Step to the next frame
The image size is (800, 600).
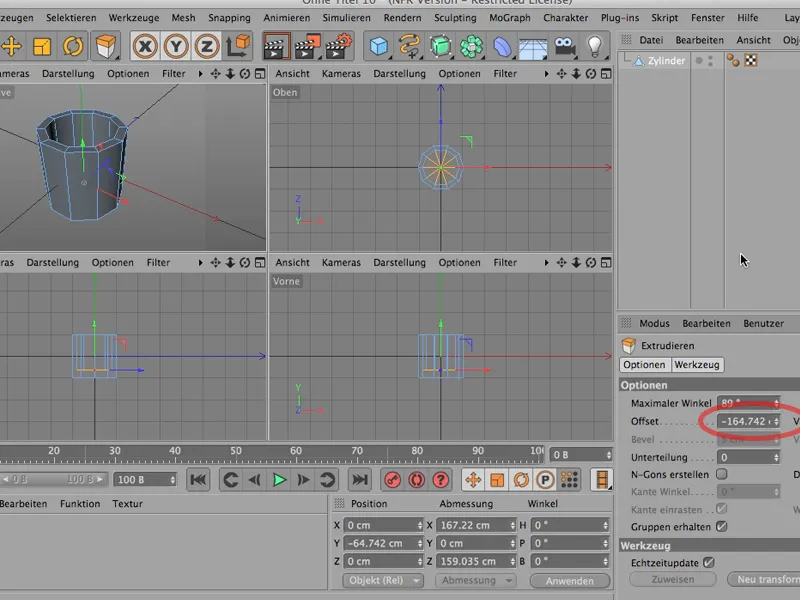pyautogui.click(x=303, y=480)
